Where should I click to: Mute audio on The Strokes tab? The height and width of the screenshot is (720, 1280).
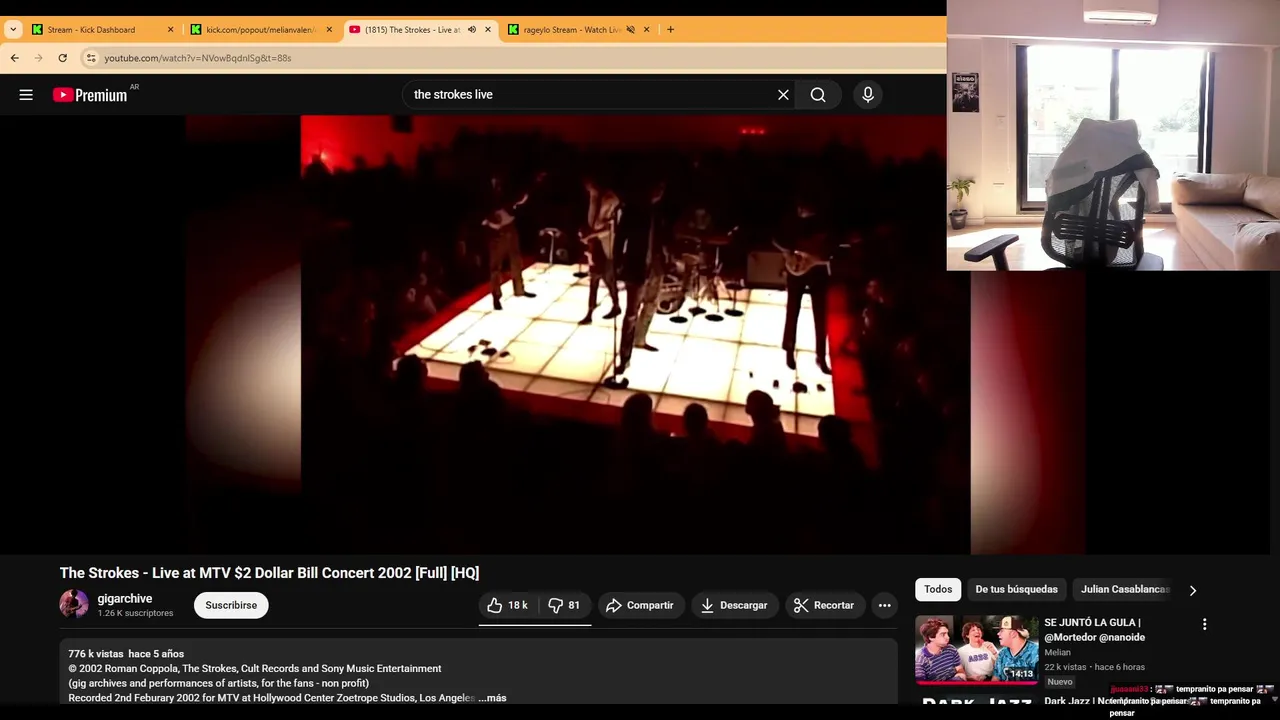[471, 30]
